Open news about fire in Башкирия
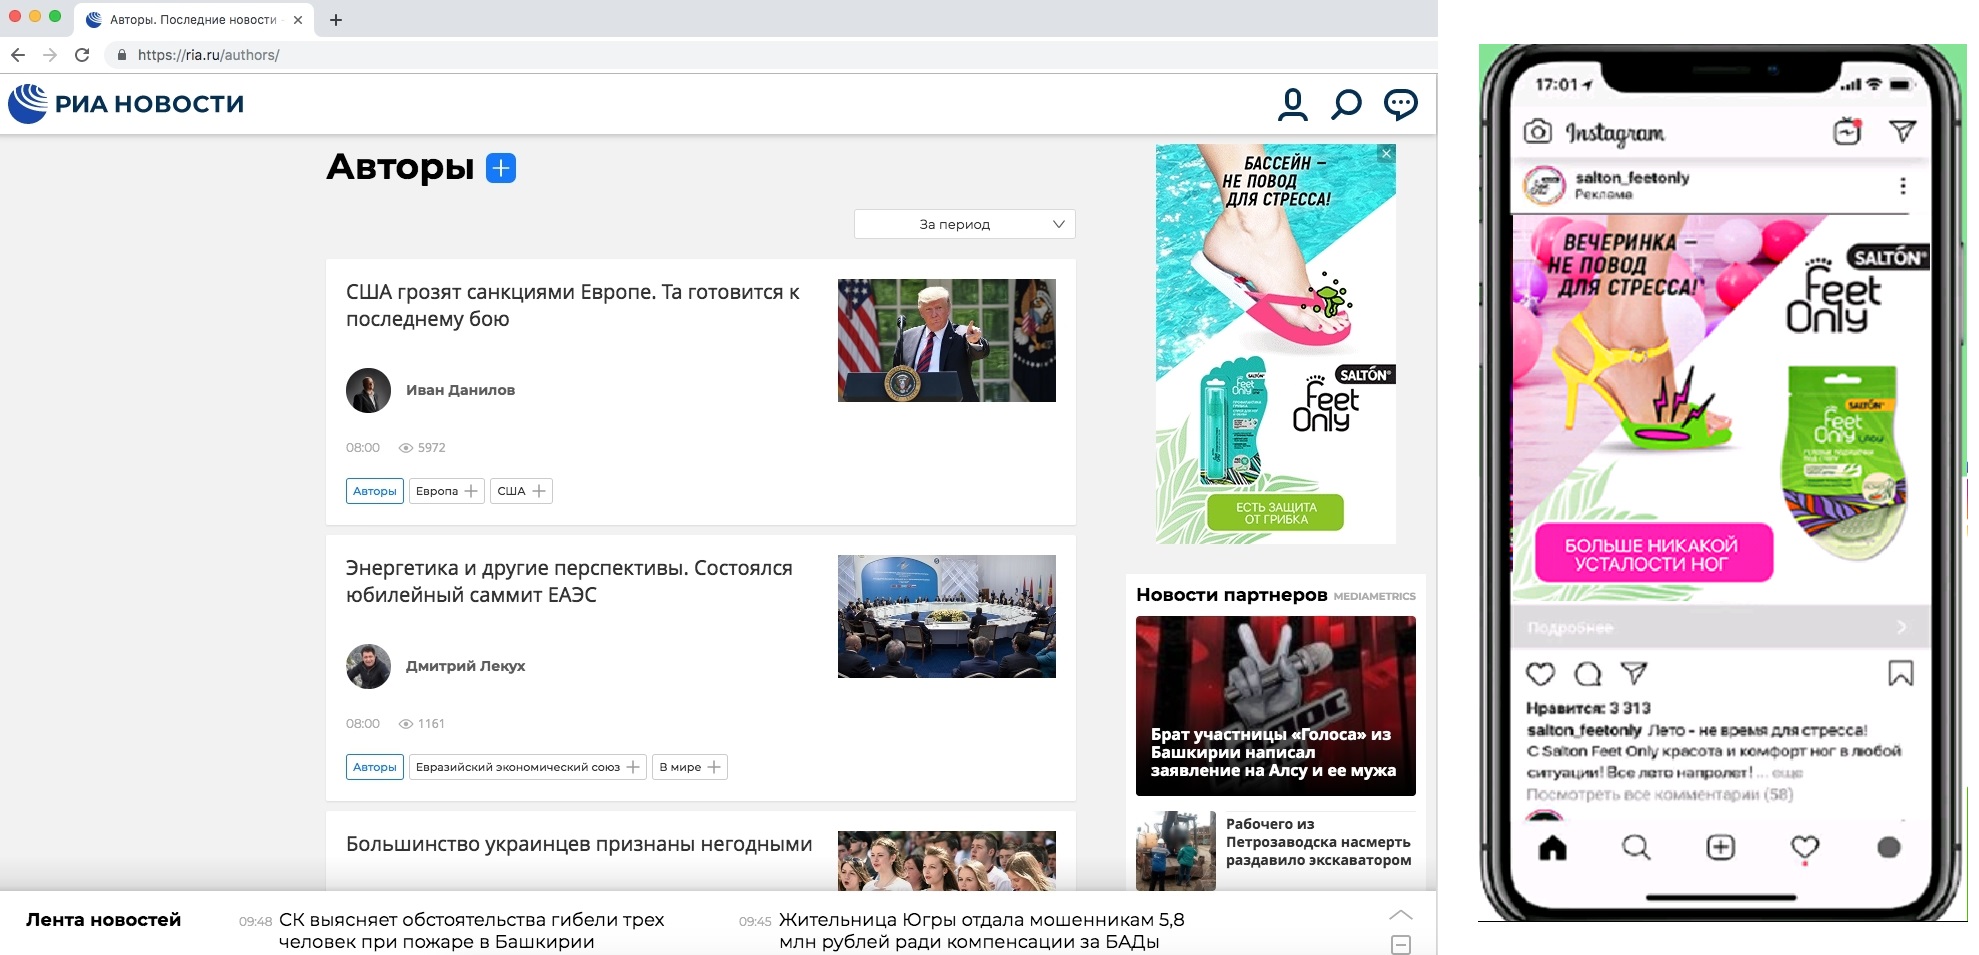1979x955 pixels. [x=471, y=931]
